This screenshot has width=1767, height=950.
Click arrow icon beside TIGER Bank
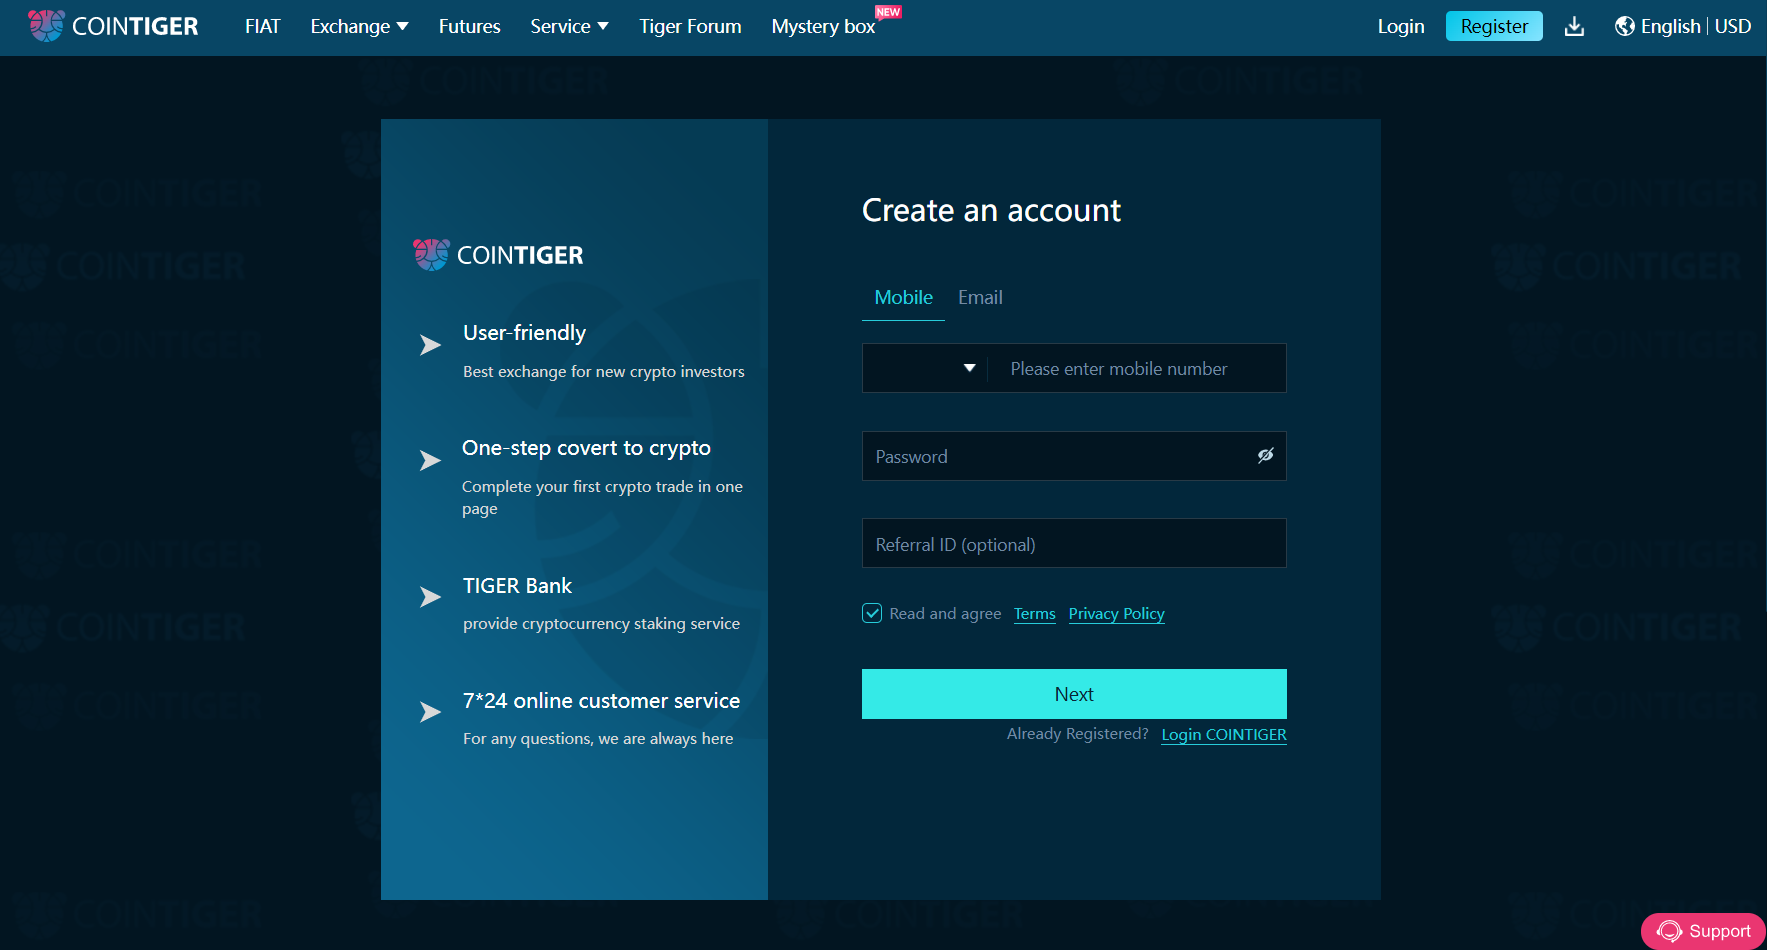[x=430, y=597]
